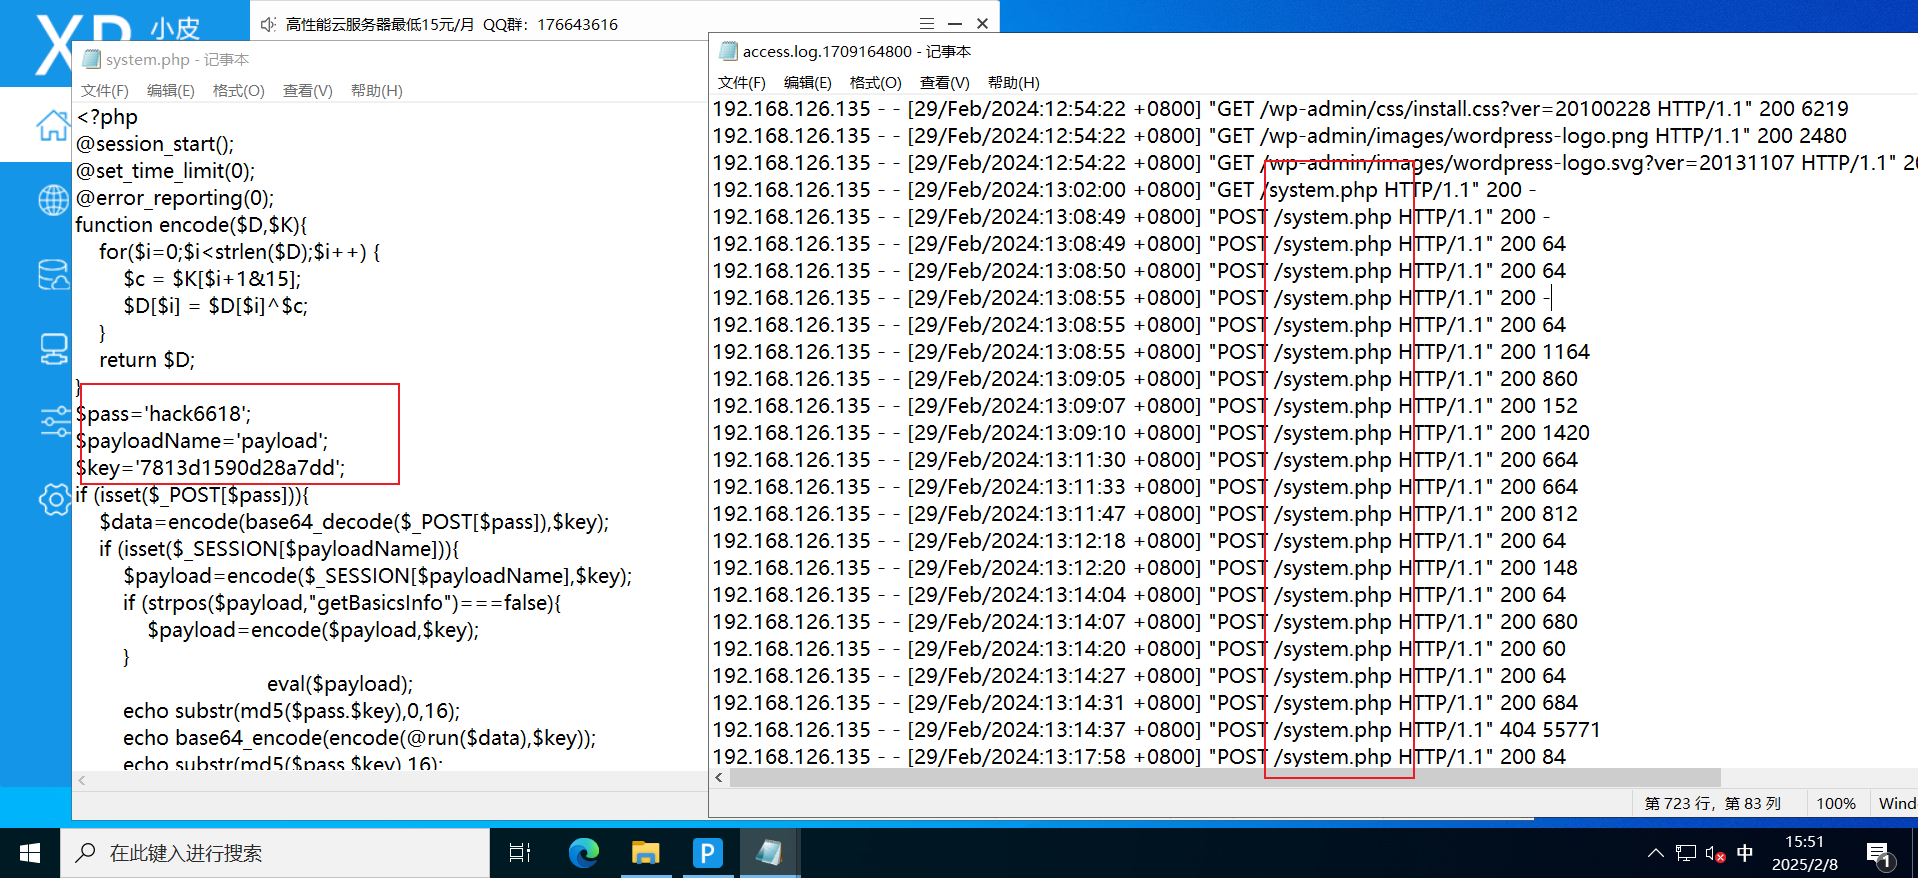Click the 13:09:05 log line ending 200 860
This screenshot has height=878, width=1918.
click(x=1145, y=379)
